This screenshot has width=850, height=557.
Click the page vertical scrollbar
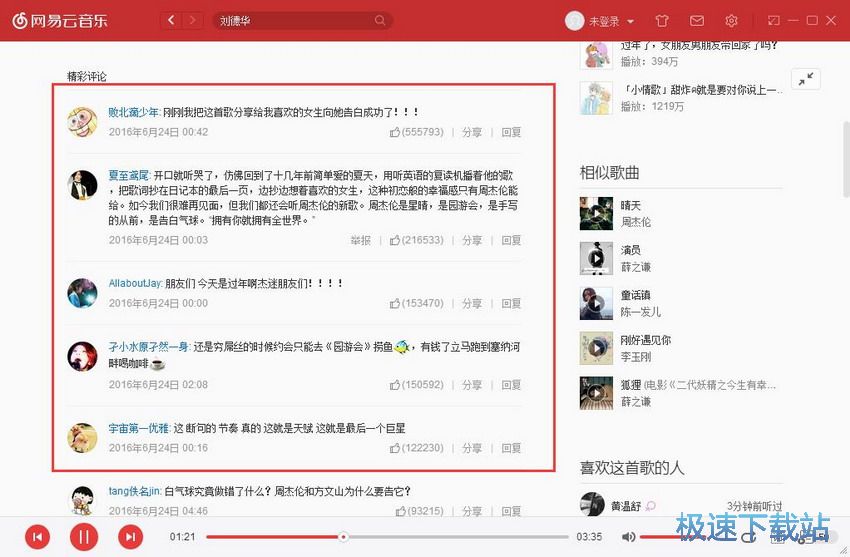click(846, 160)
